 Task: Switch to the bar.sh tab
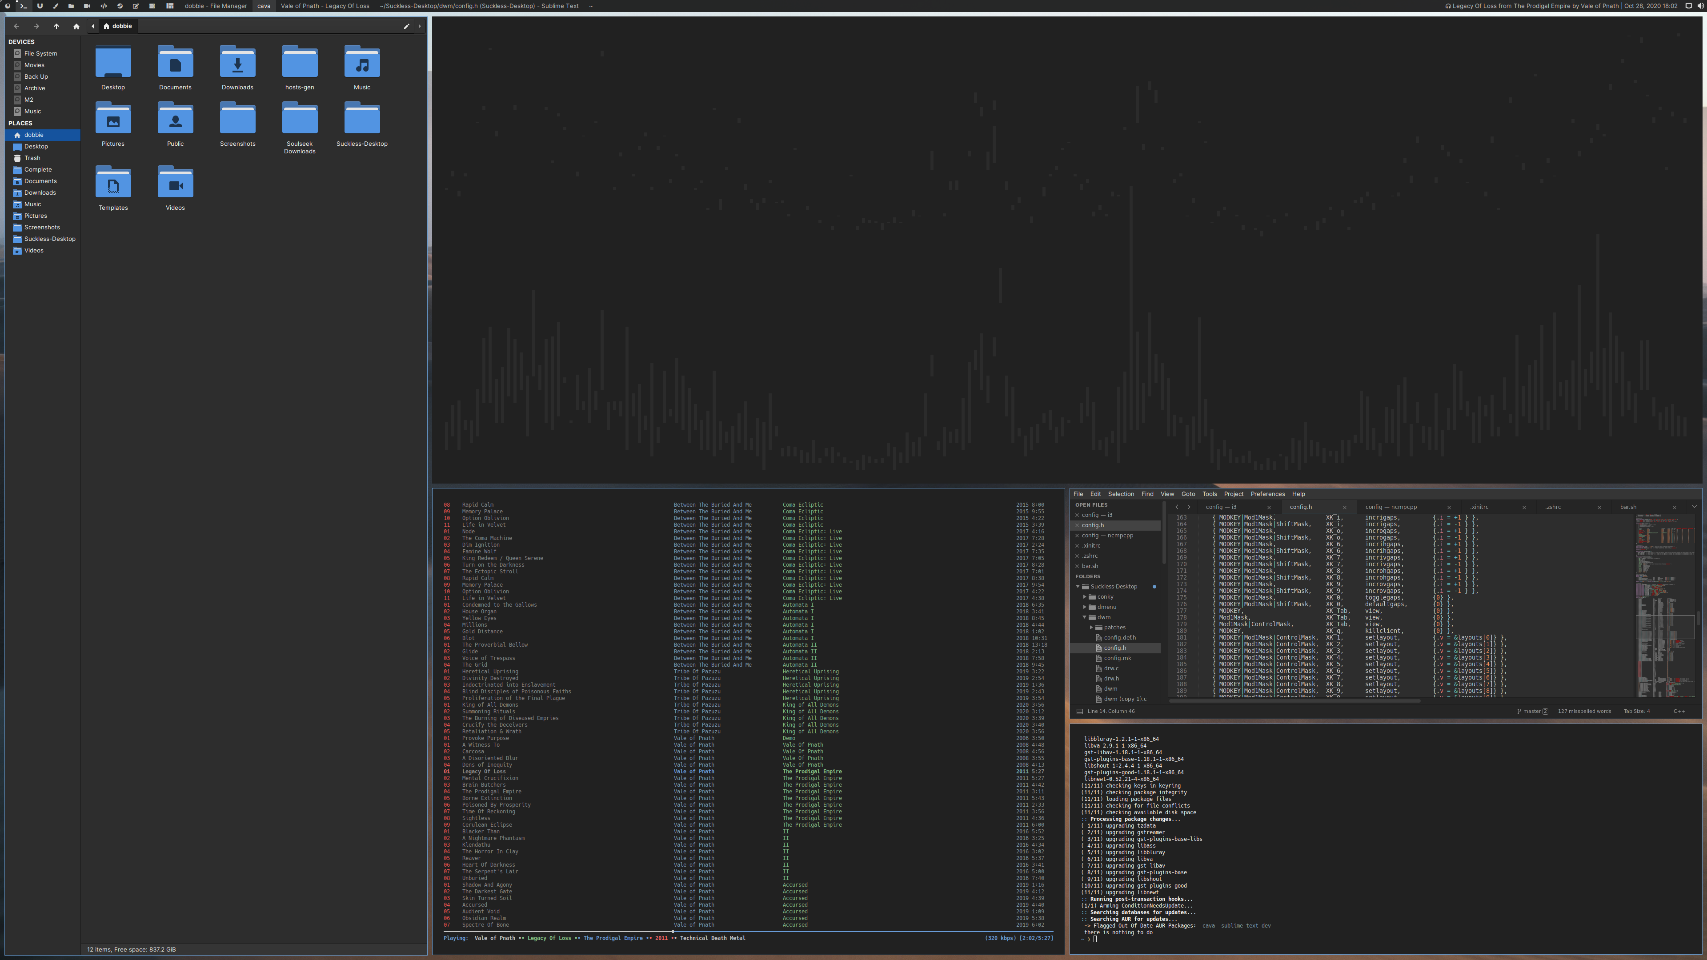[1629, 507]
